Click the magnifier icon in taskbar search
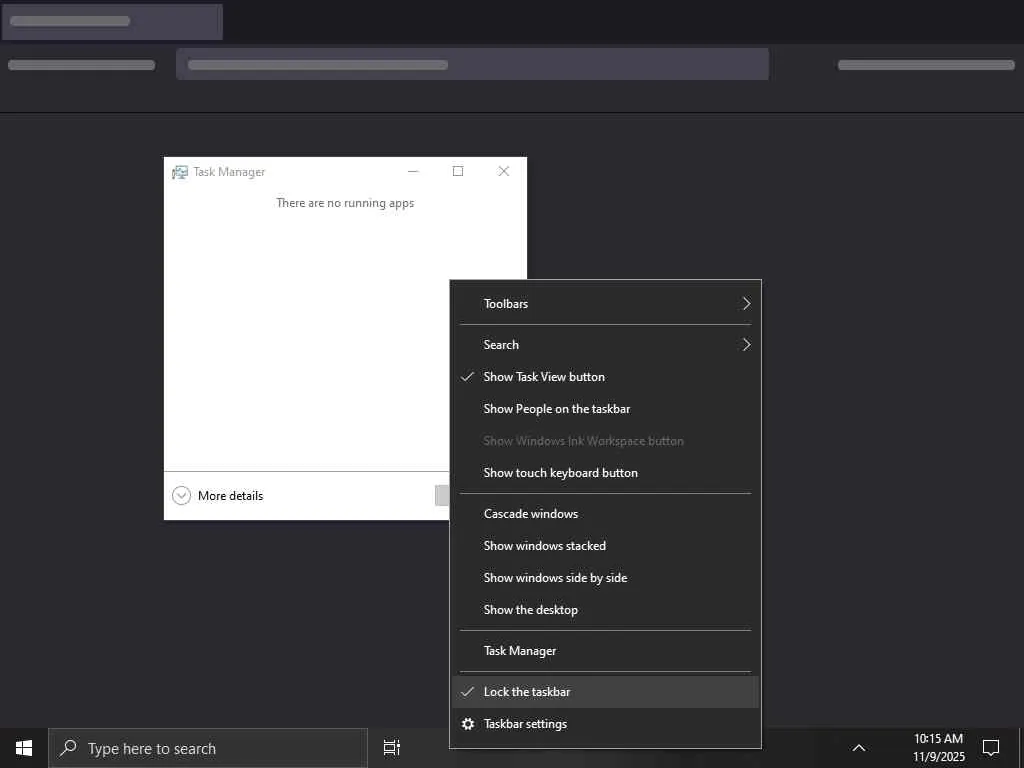1024x768 pixels. pyautogui.click(x=69, y=748)
